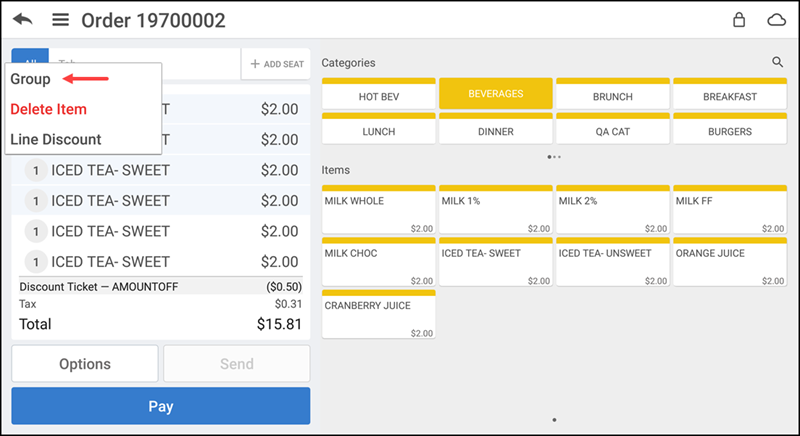
Task: Select the Discount Ticket — AMOUNTOFF line
Action: point(161,287)
